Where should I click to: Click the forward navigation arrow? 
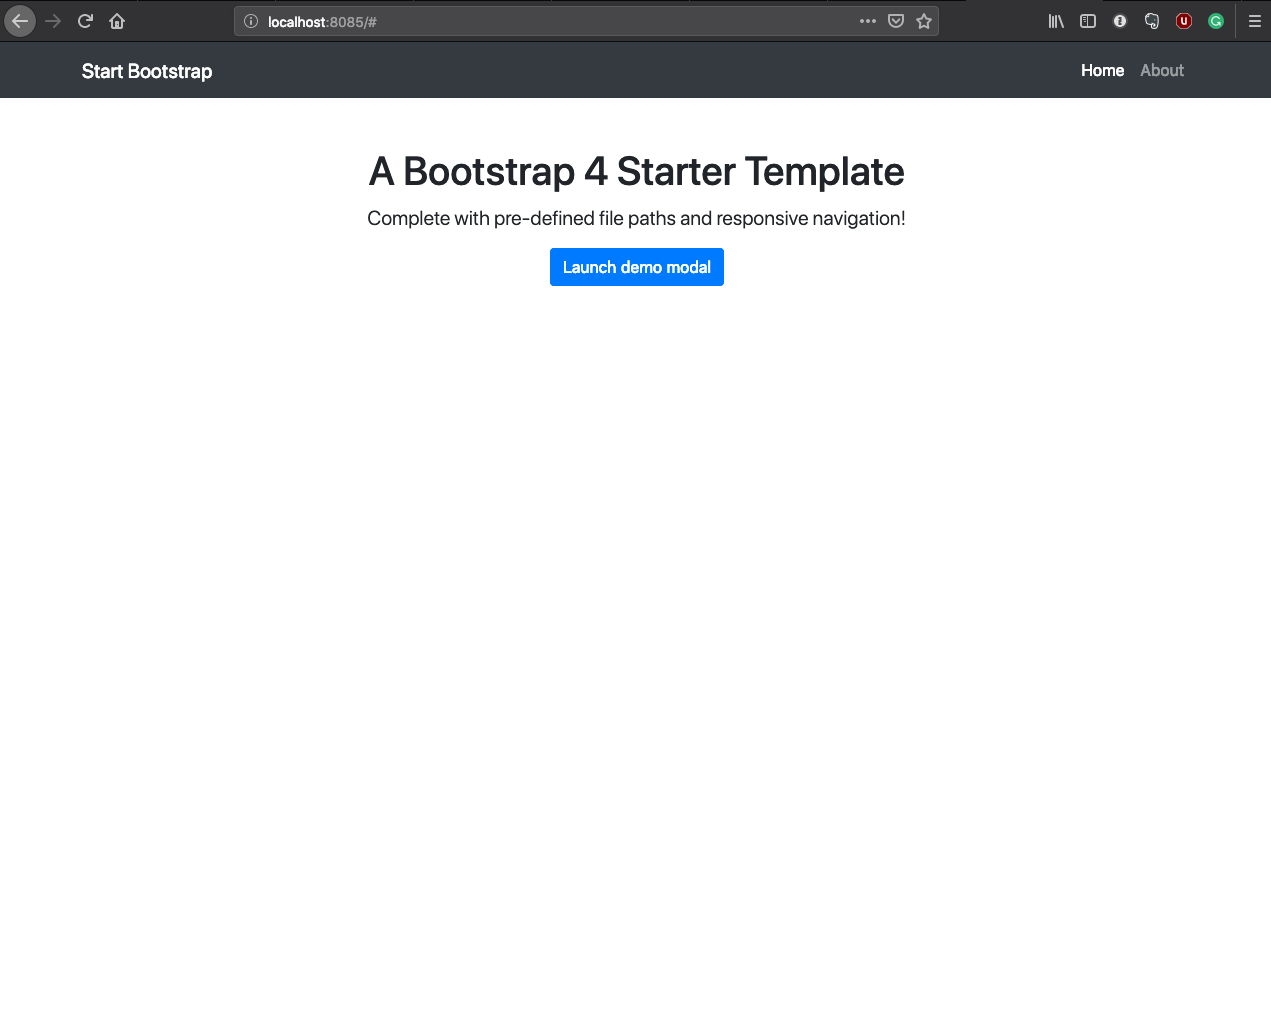click(x=53, y=21)
